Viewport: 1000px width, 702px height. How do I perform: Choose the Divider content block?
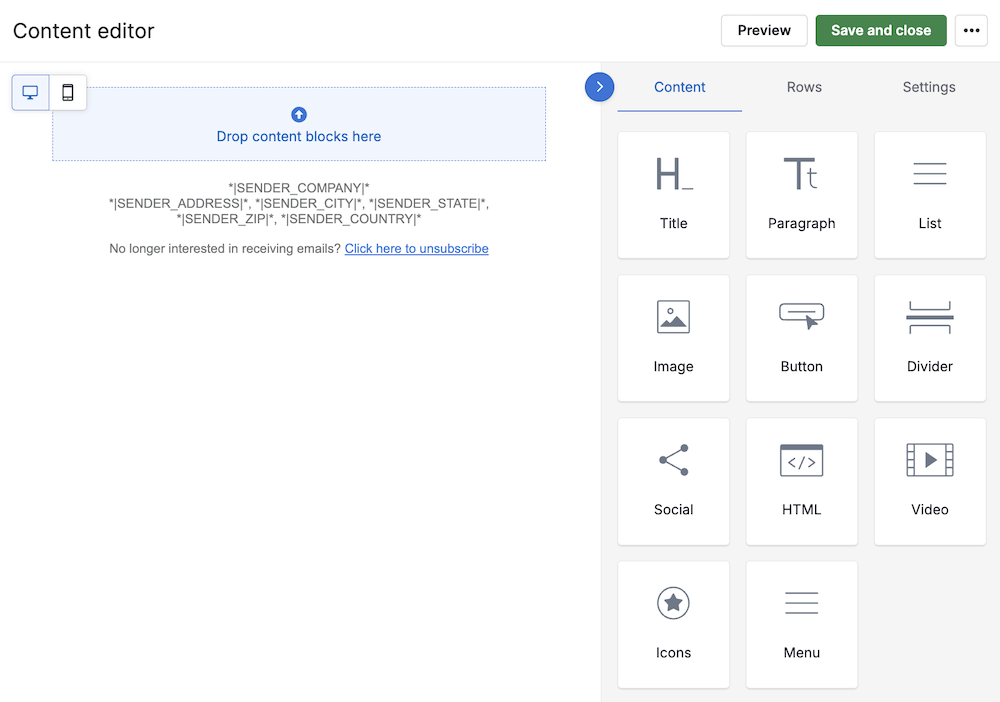[929, 338]
